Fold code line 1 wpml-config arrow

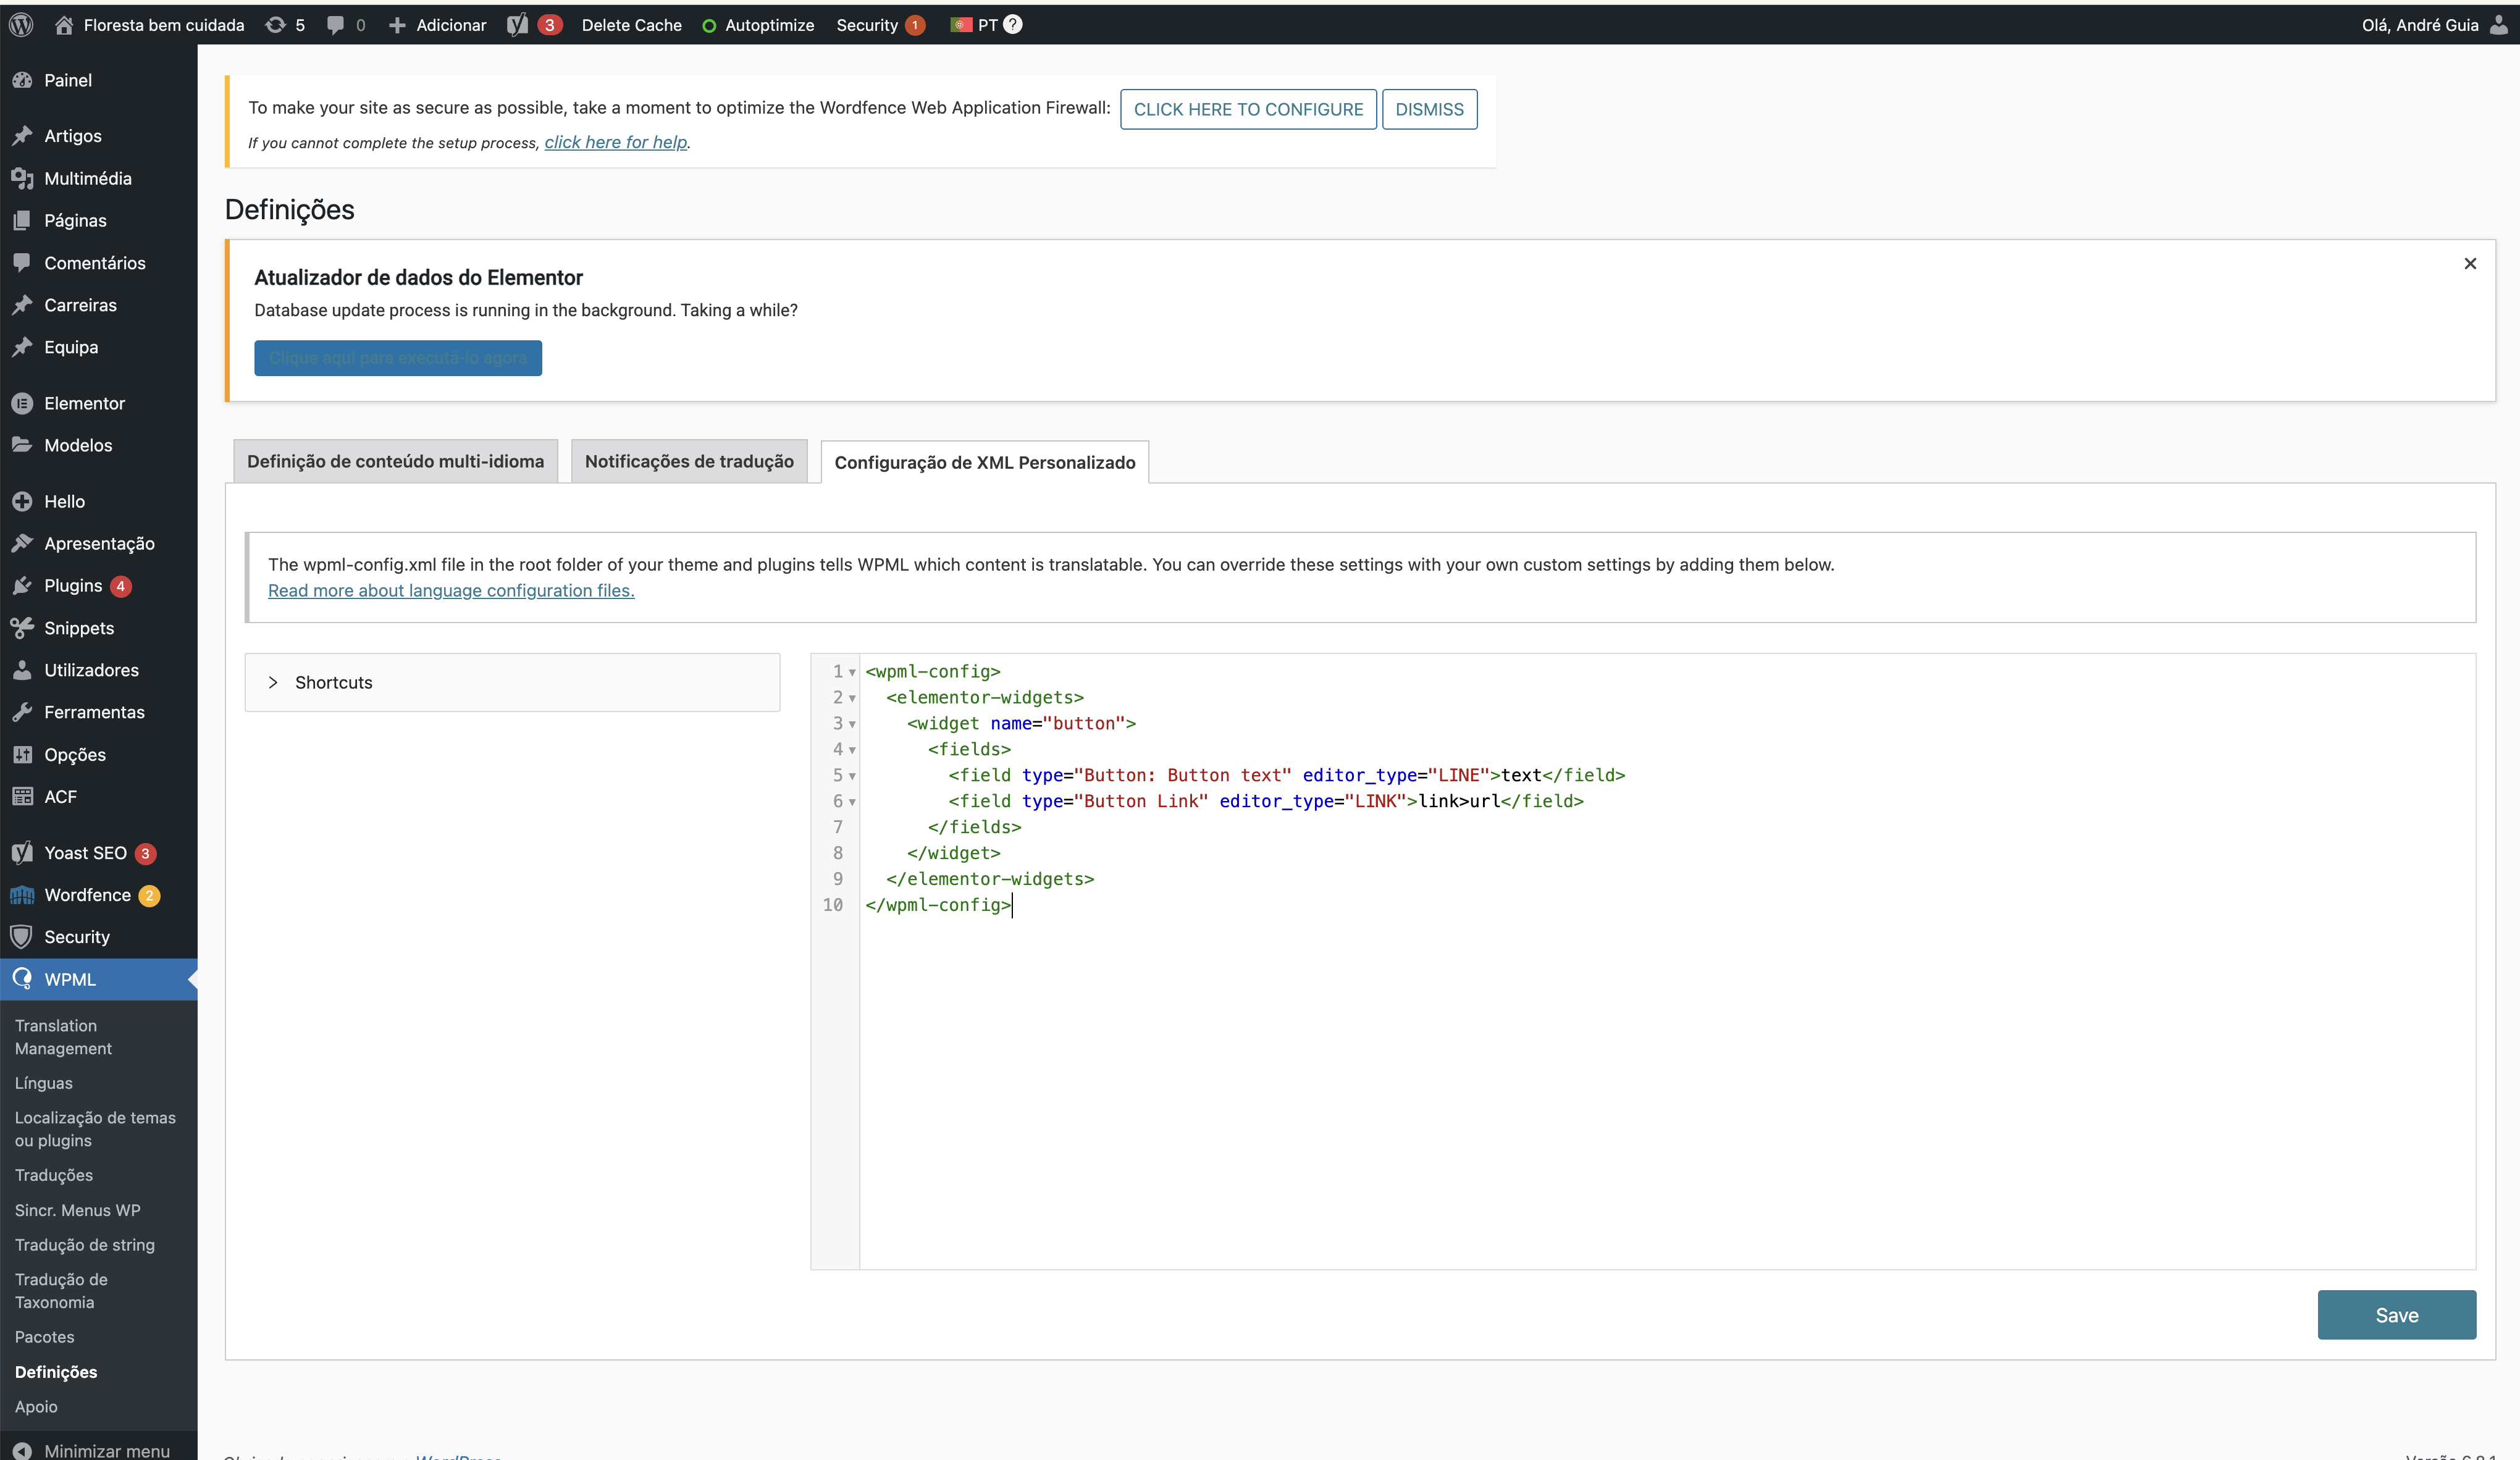(852, 672)
